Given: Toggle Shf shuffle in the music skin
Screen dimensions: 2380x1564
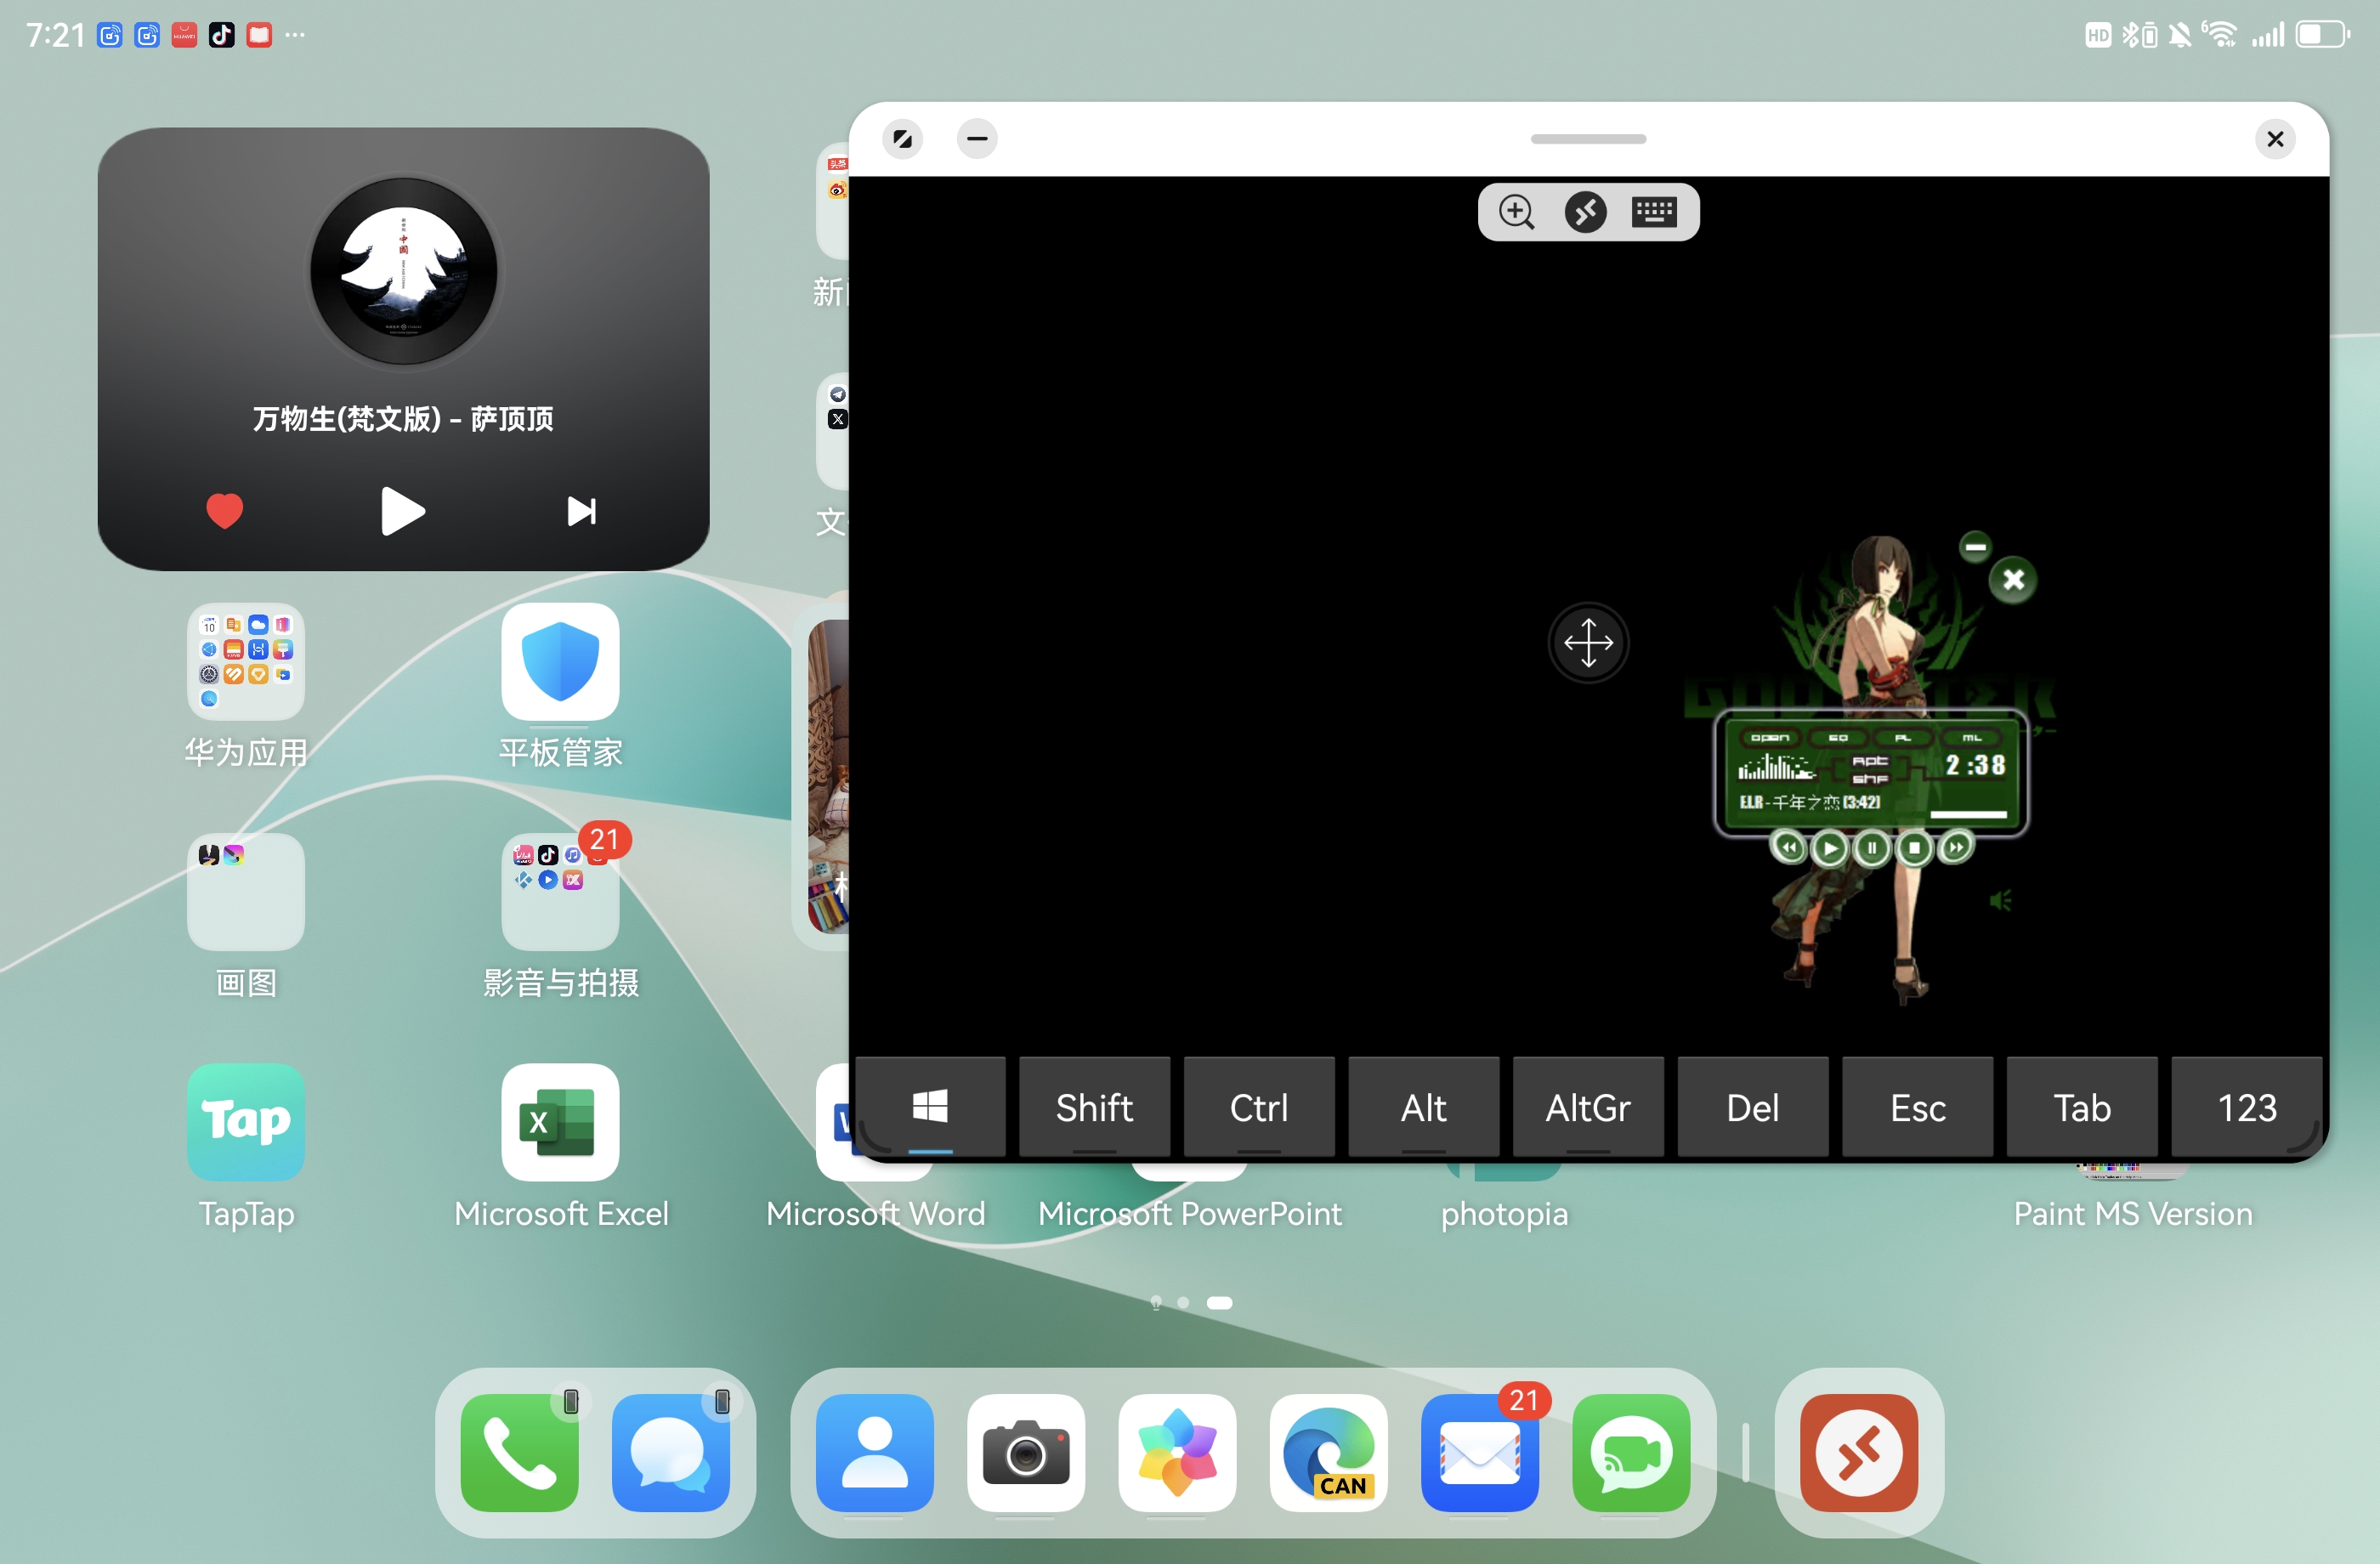Looking at the screenshot, I should point(1869,779).
